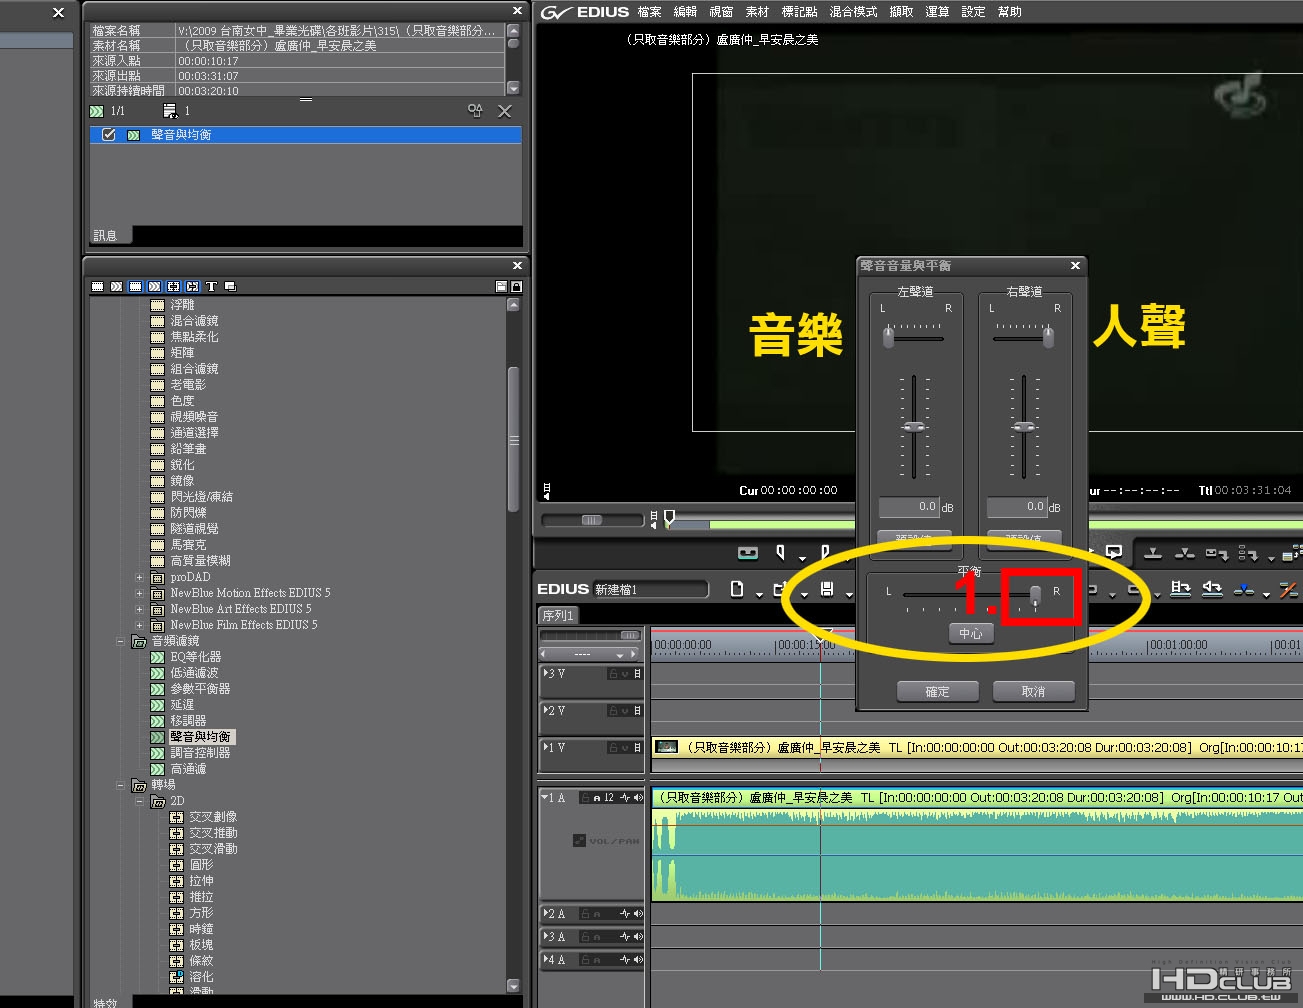The width and height of the screenshot is (1303, 1008).
Task: Click the set in-point marker icon
Action: pyautogui.click(x=780, y=552)
